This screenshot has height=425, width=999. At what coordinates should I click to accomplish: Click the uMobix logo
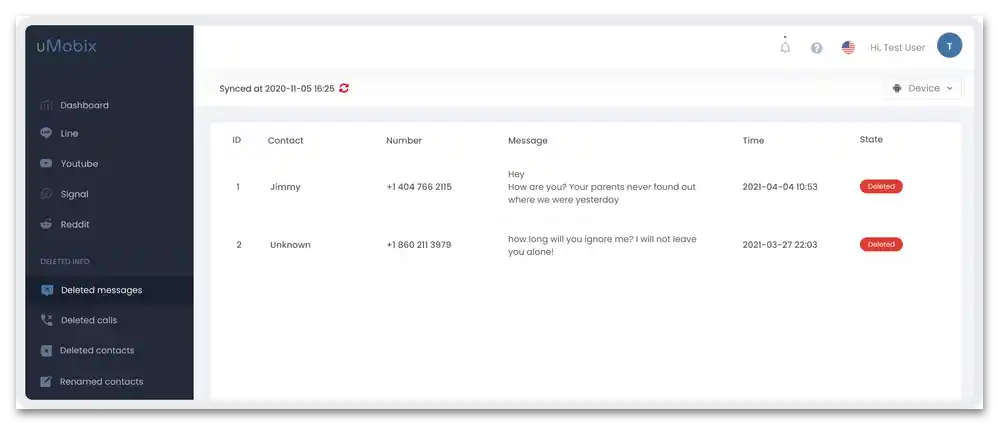[x=66, y=47]
